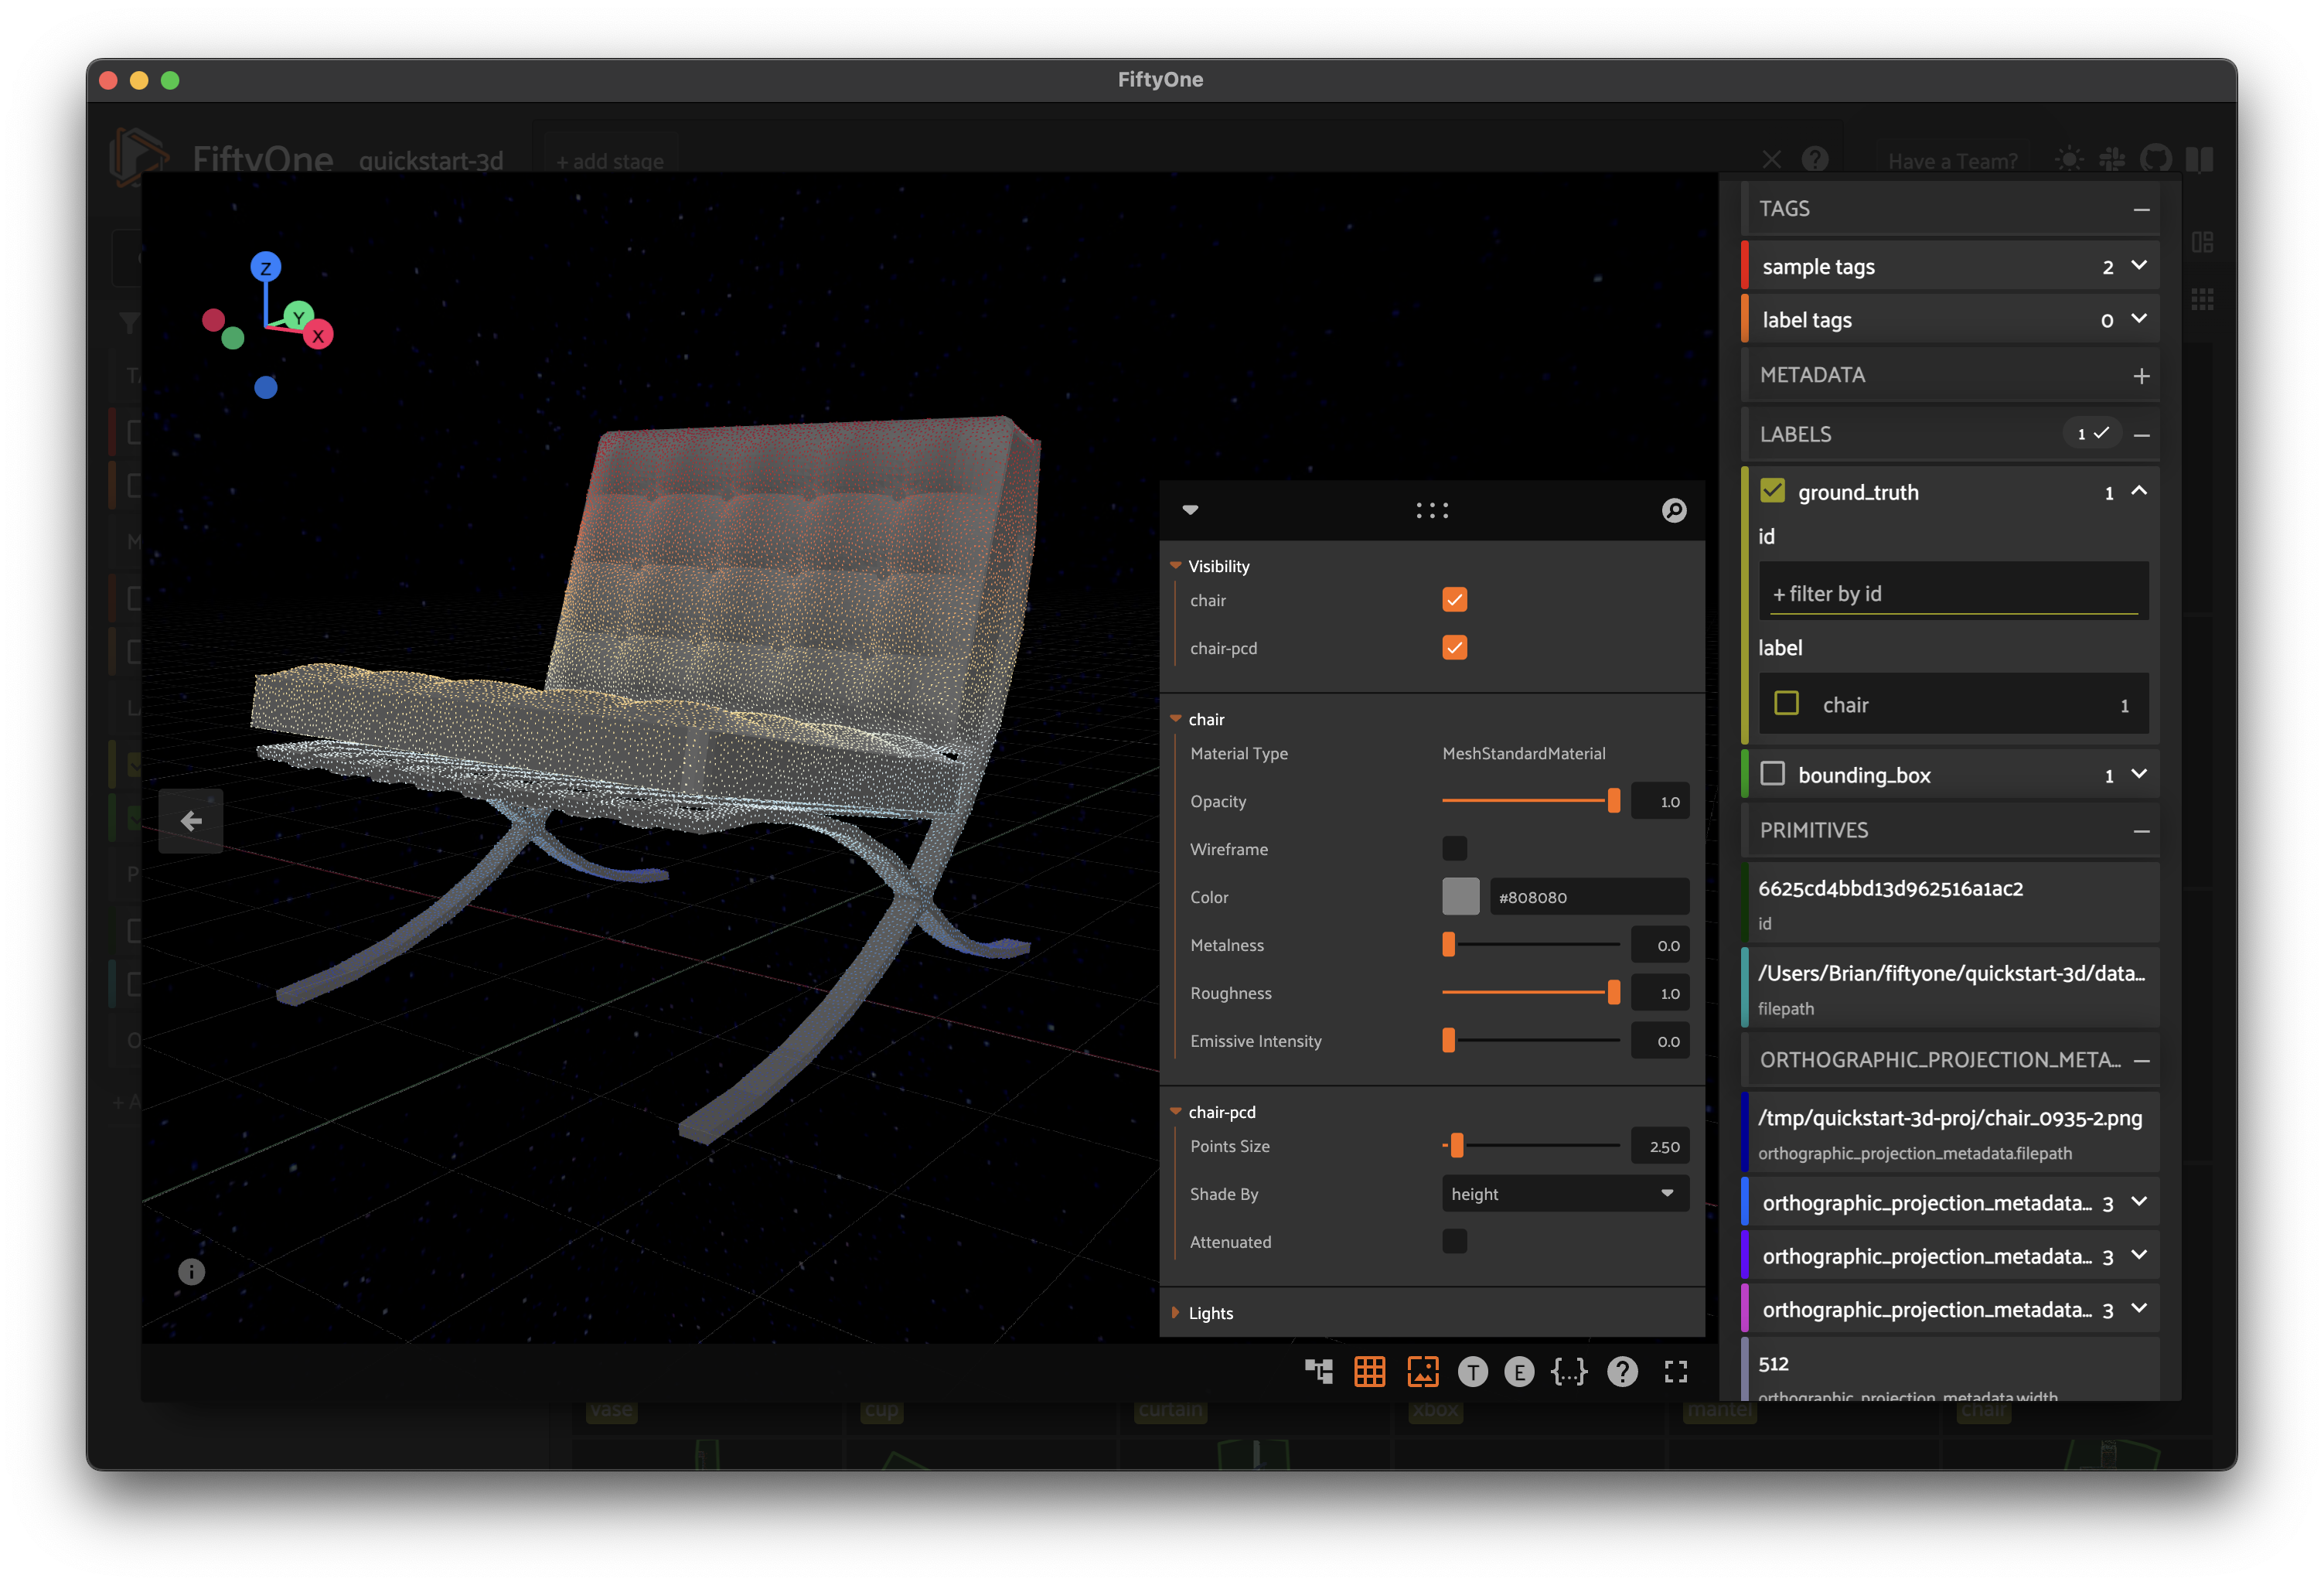Viewport: 2324px width, 1585px height.
Task: Switch to ego view with E icon
Action: pyautogui.click(x=1519, y=1372)
